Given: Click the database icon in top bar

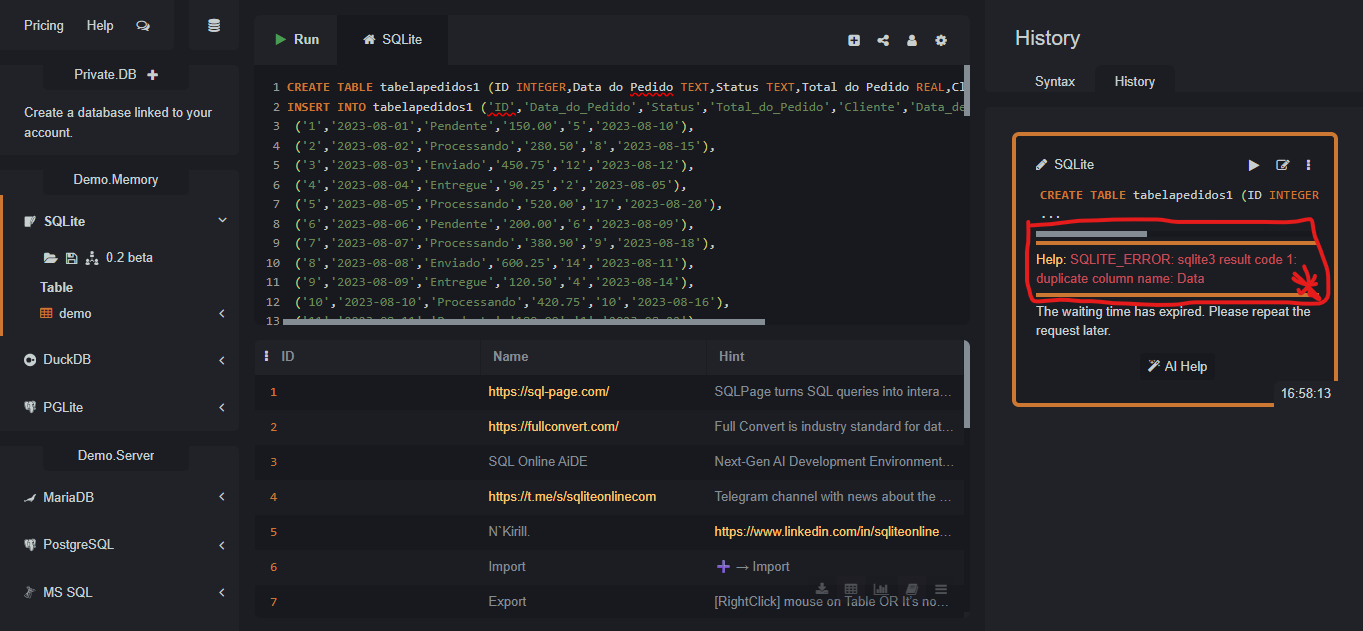Looking at the screenshot, I should coord(213,26).
